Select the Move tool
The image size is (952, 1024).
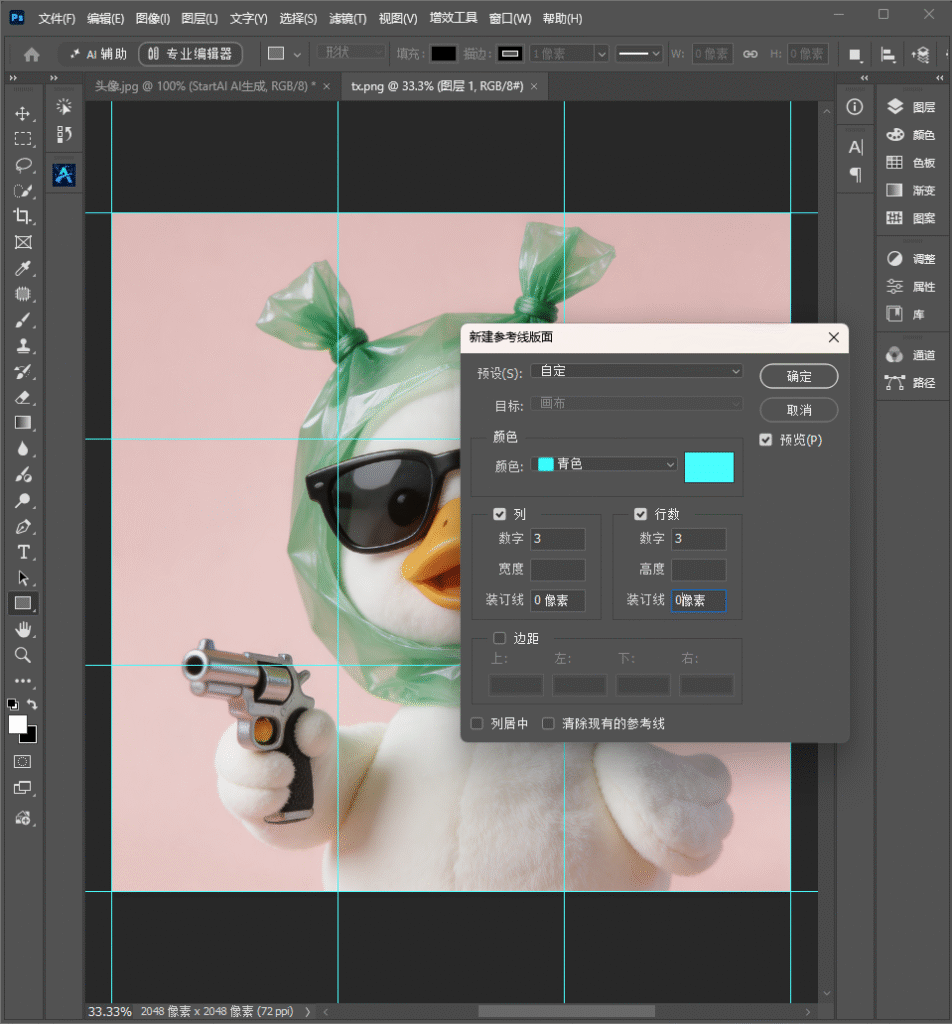point(23,114)
